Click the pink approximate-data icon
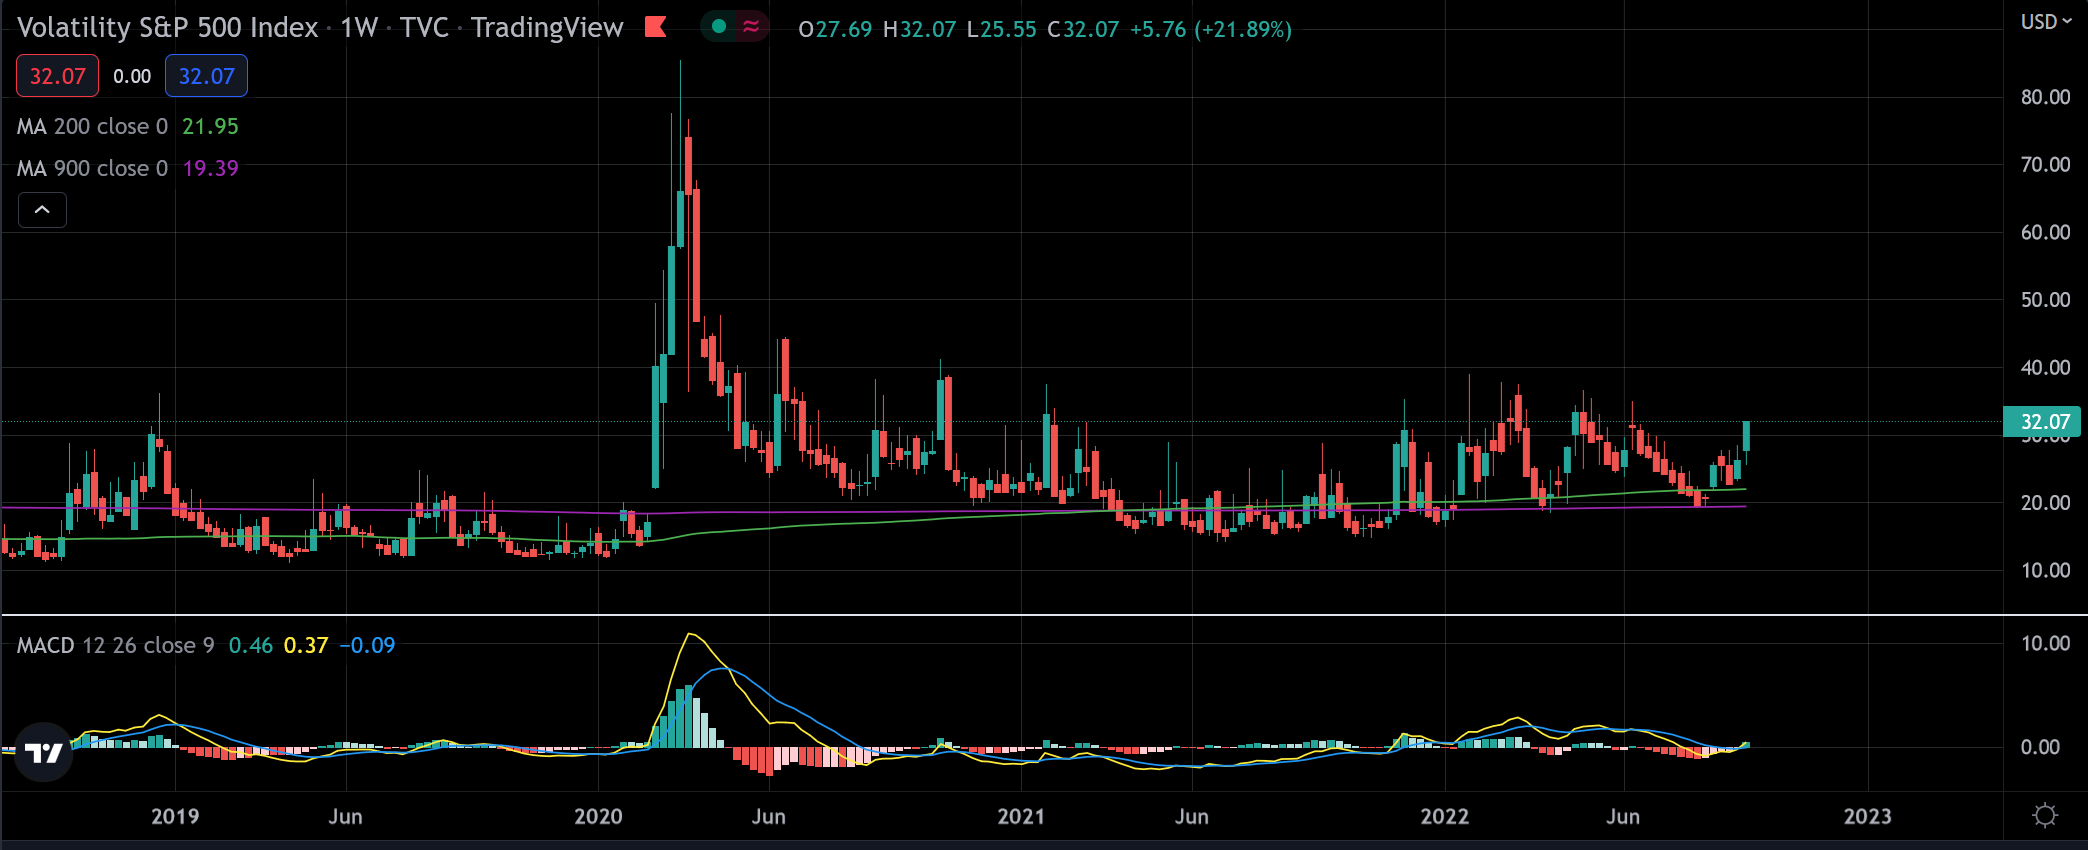Screen dimensions: 2088x850 [751, 27]
